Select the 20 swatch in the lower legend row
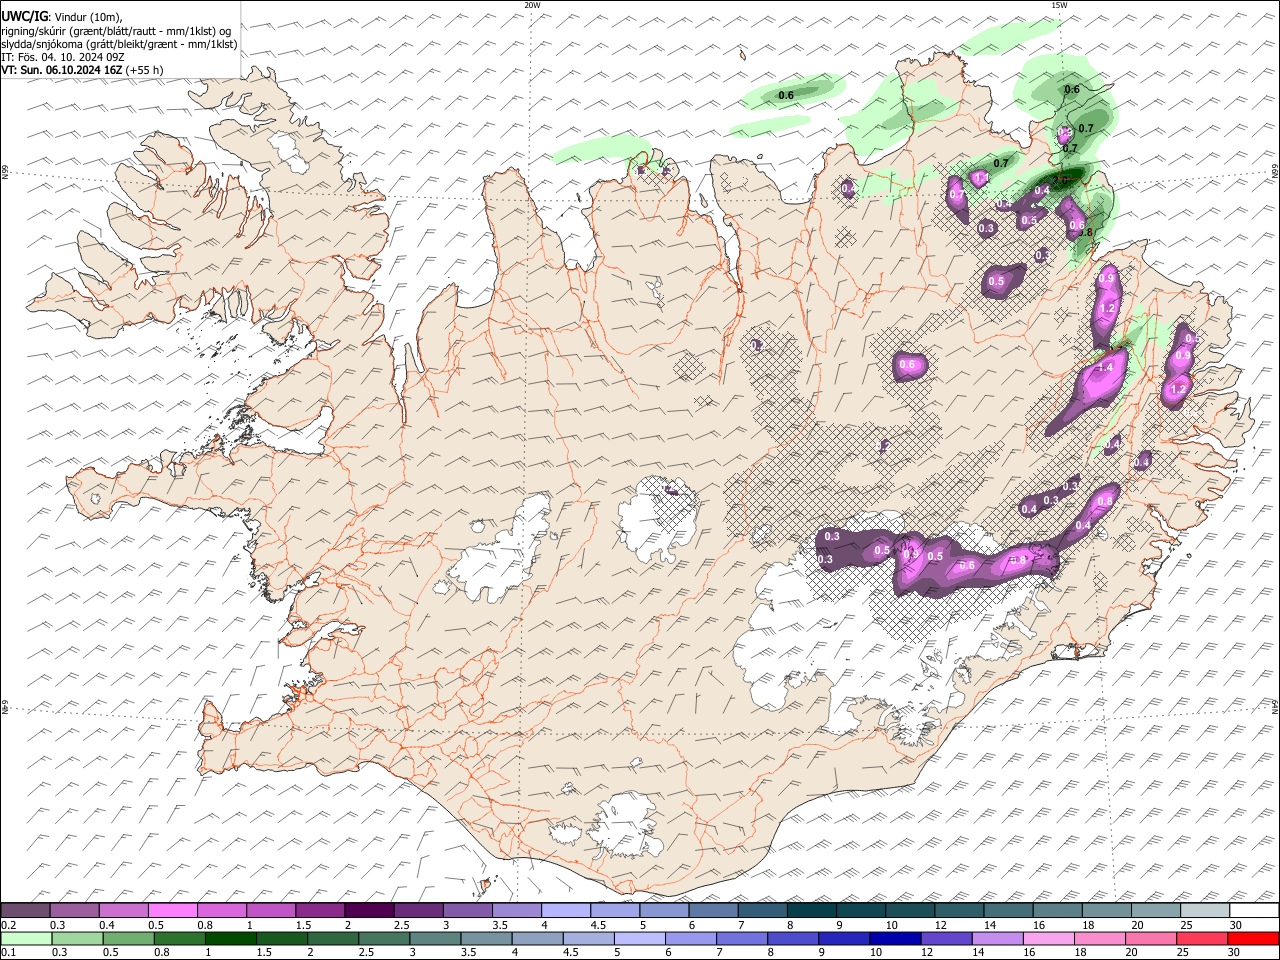 (1151, 939)
